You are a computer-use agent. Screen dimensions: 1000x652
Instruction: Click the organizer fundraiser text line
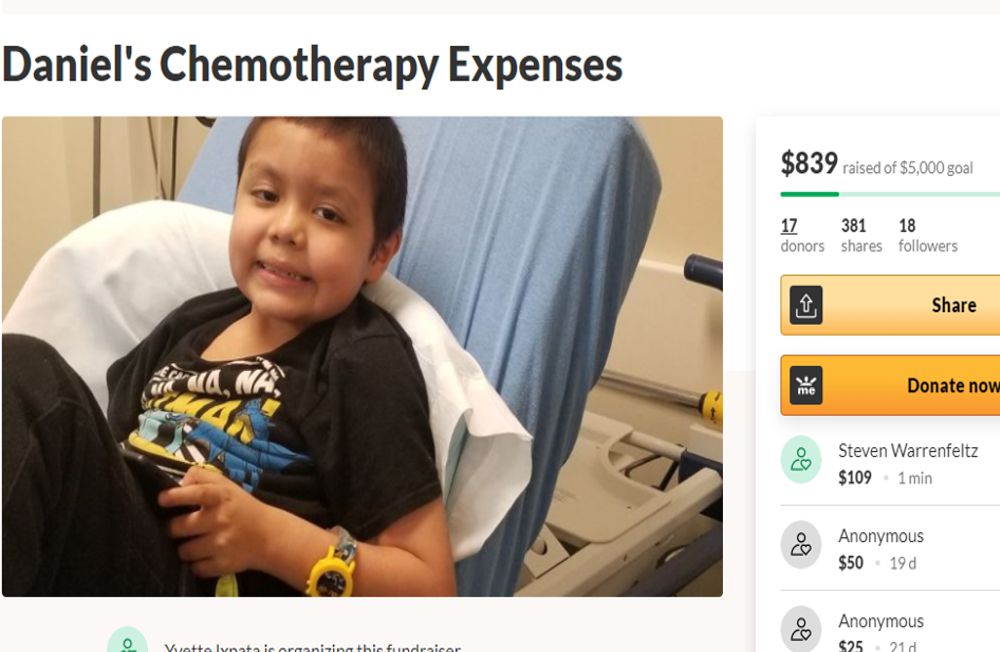pos(312,647)
